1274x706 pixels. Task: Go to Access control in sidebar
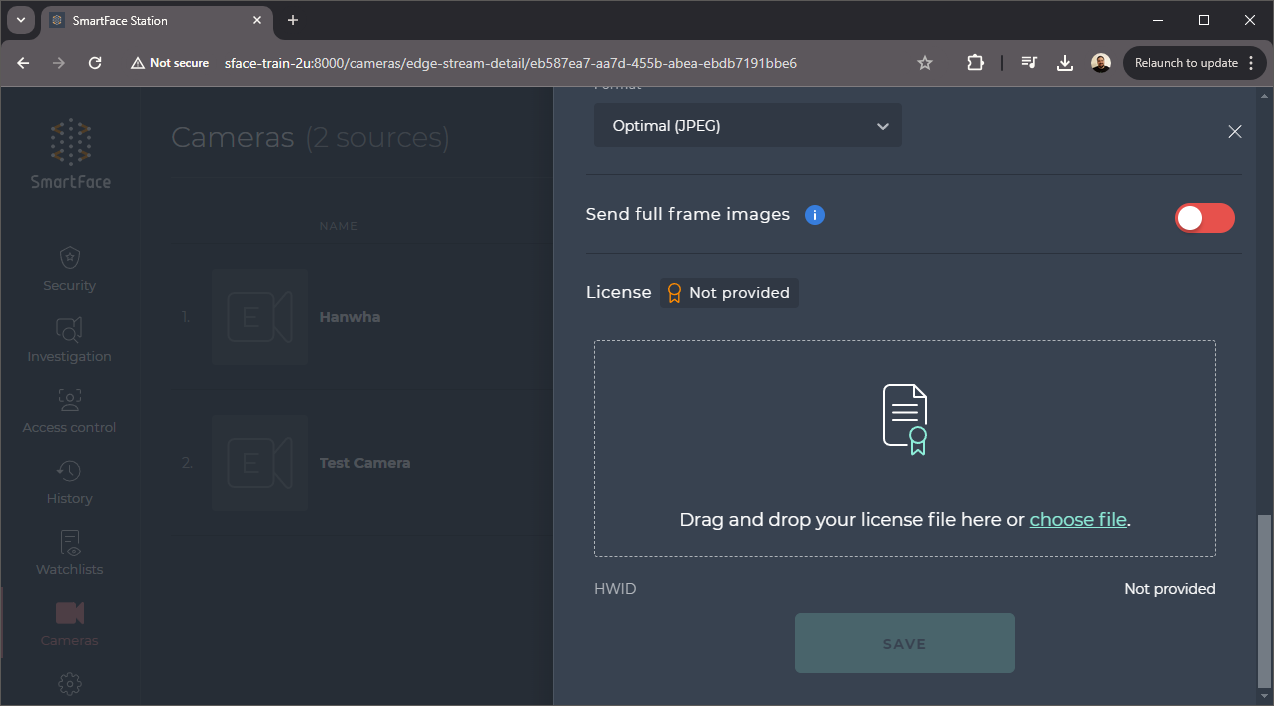69,411
